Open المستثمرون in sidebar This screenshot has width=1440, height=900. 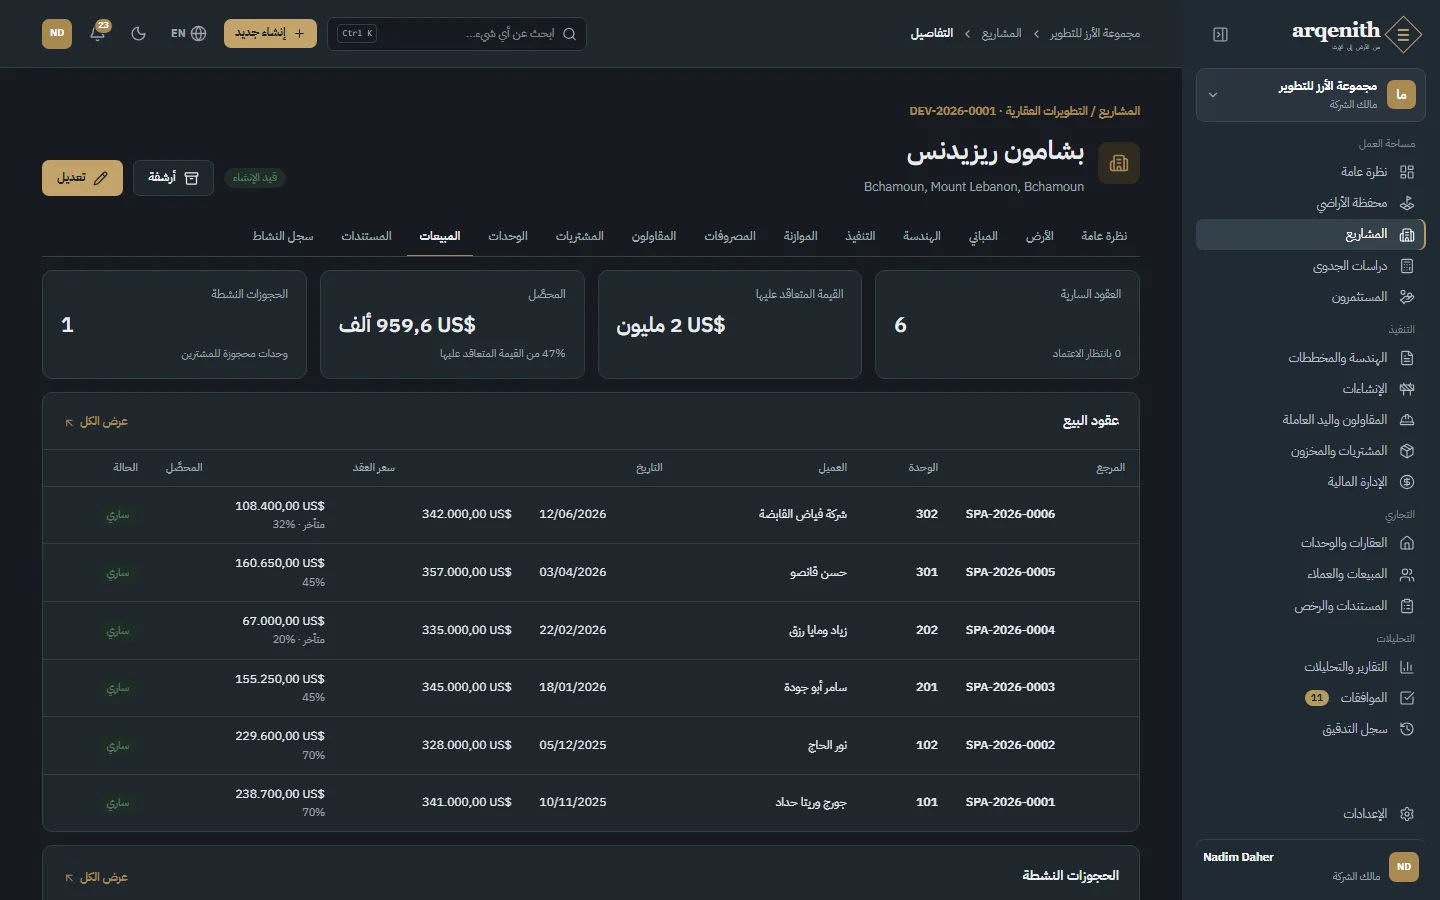coord(1311,297)
